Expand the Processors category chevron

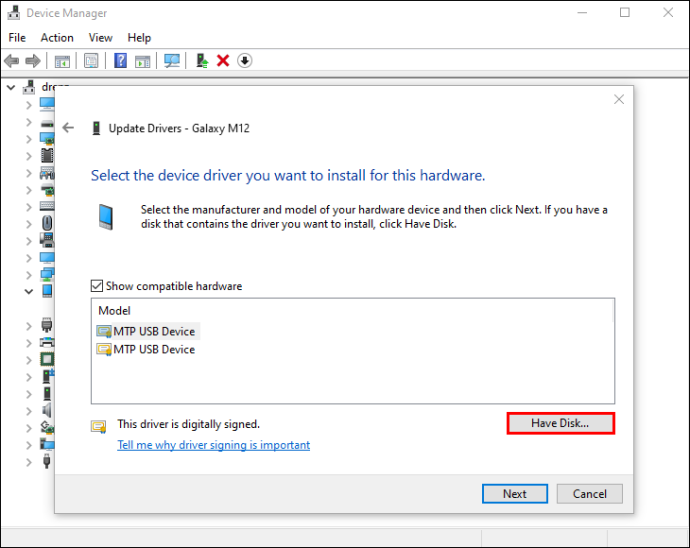pos(29,360)
